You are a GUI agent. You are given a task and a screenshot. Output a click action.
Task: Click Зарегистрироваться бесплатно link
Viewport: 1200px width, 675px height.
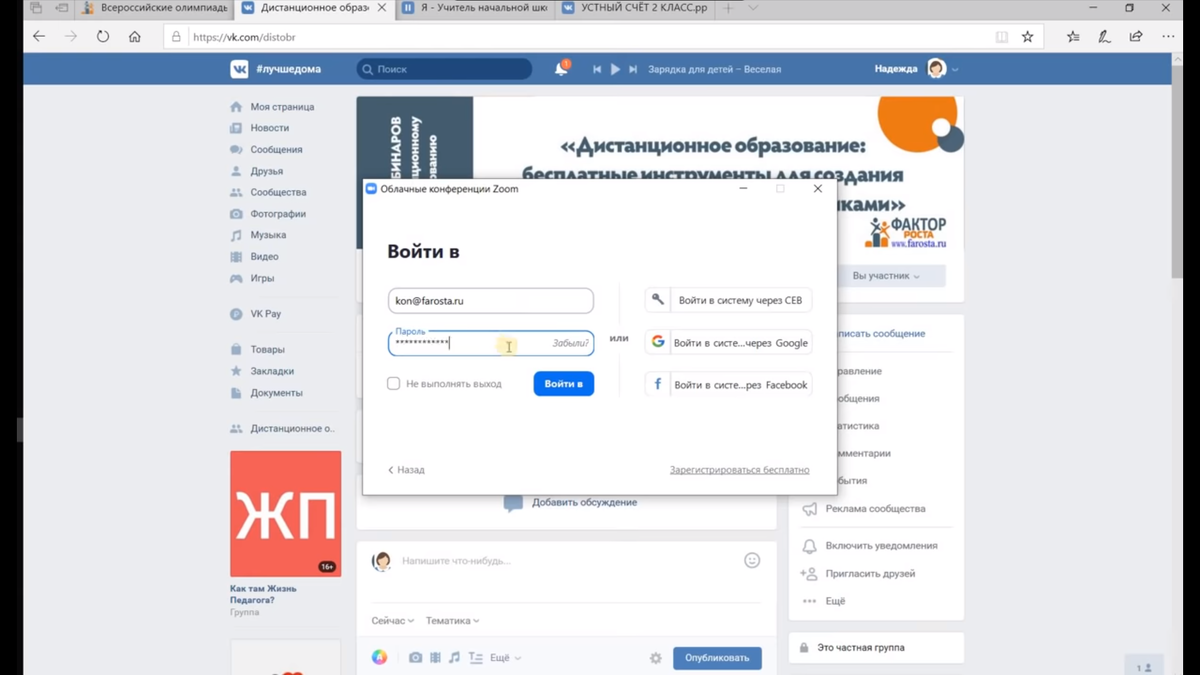click(740, 470)
